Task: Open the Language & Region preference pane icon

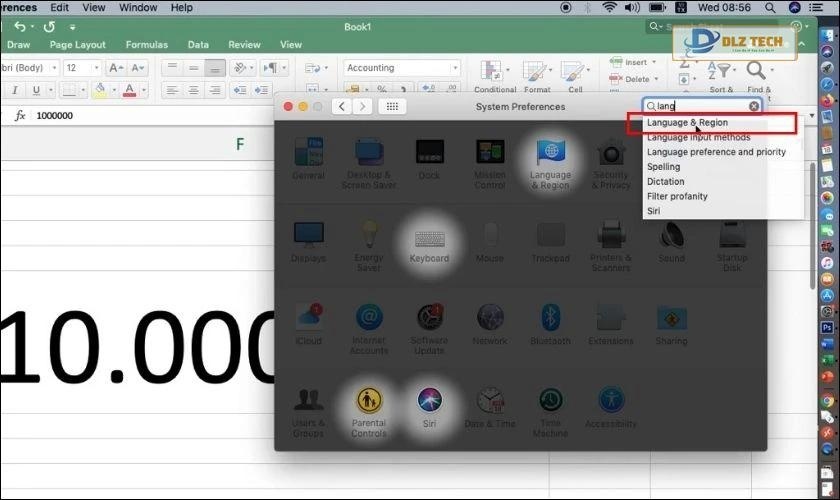Action: tap(550, 154)
